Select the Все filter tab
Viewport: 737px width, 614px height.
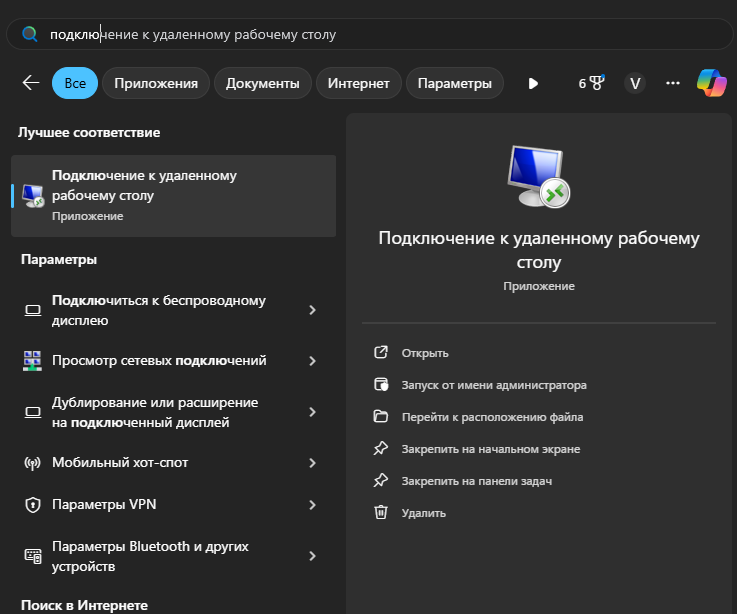(75, 83)
